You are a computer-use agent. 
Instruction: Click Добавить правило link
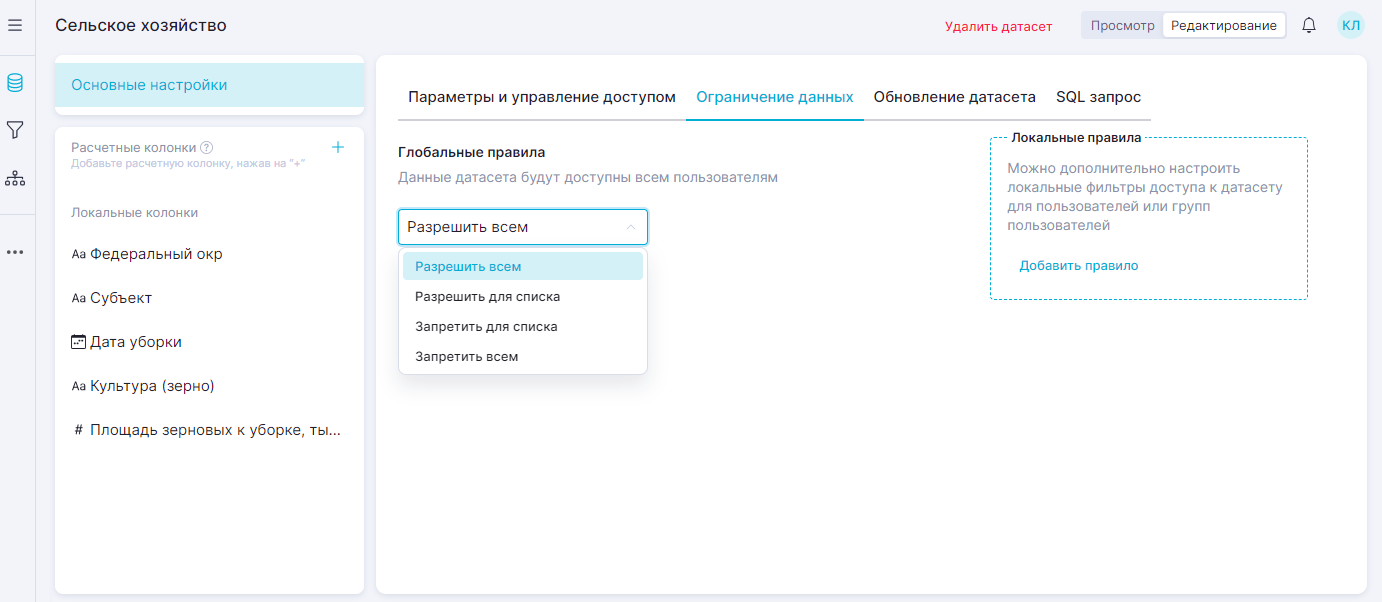(1078, 266)
